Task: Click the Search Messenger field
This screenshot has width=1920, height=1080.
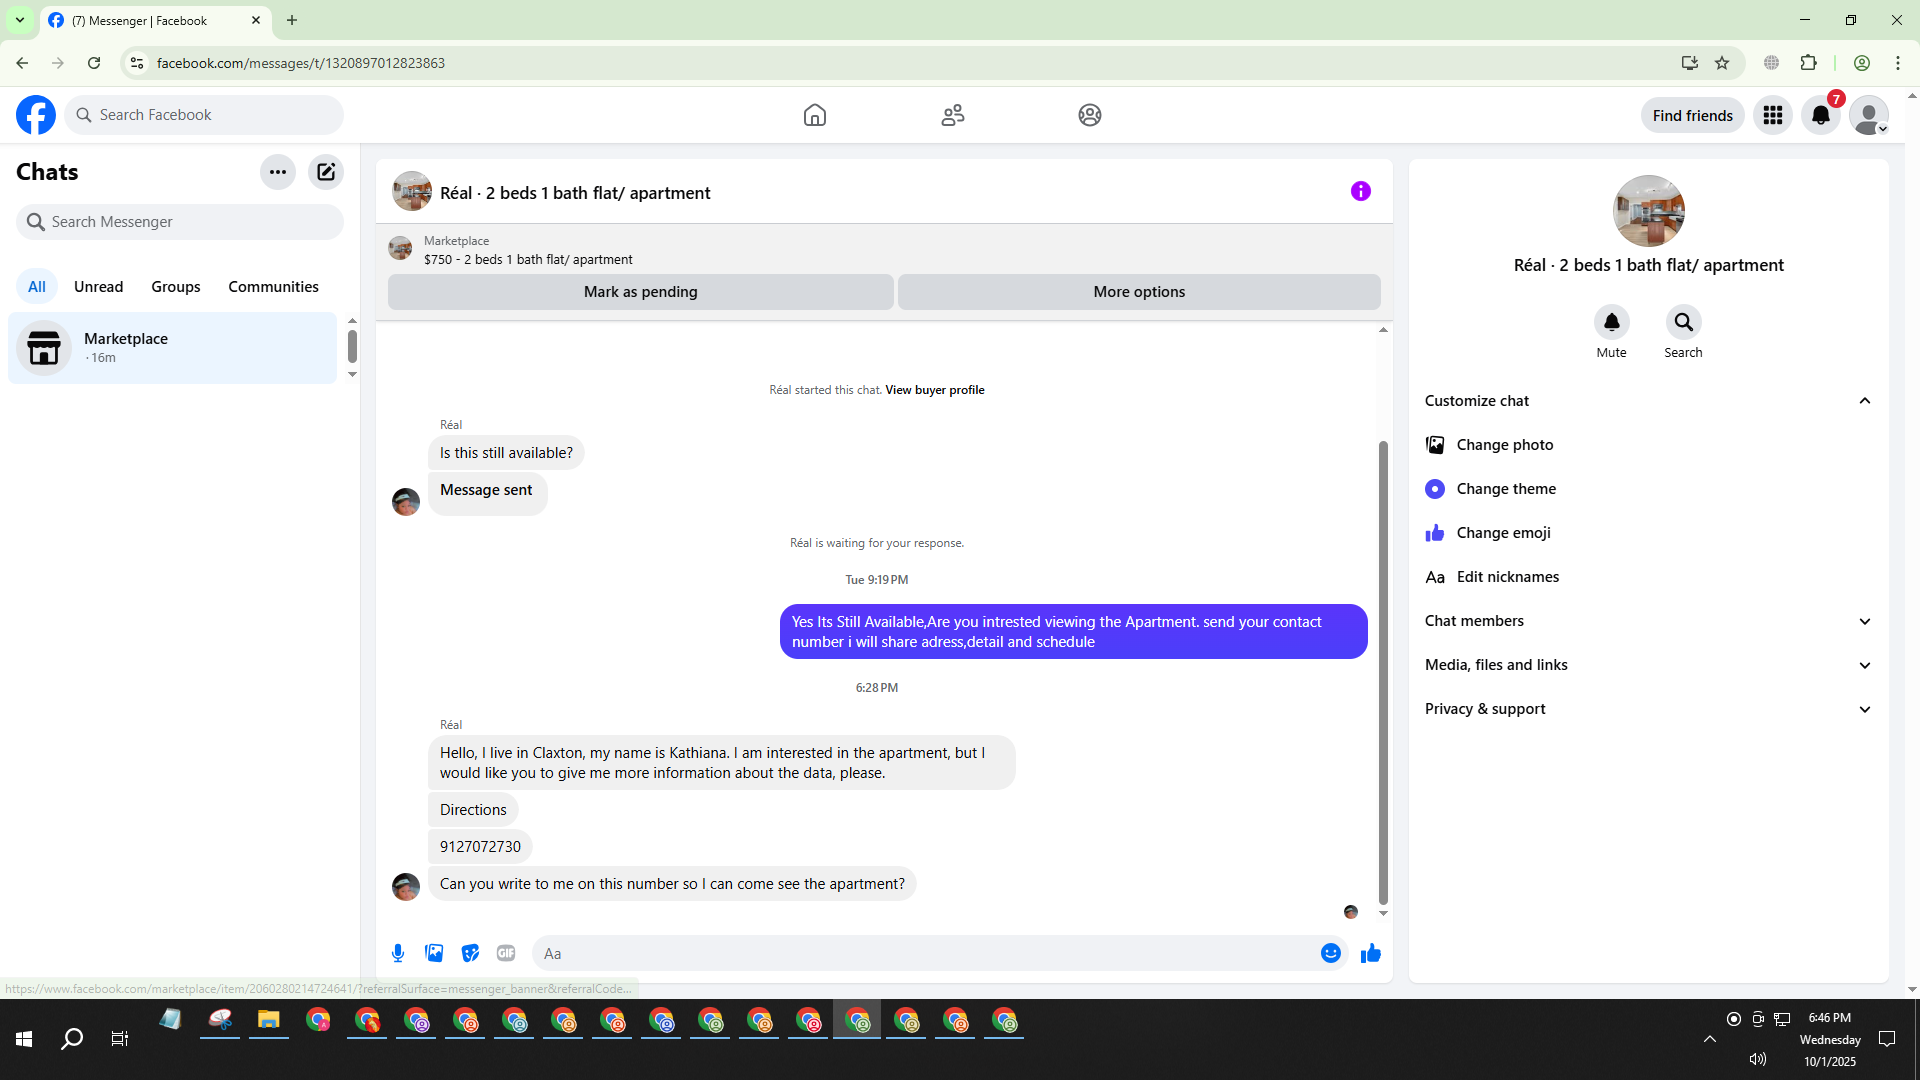Action: [180, 222]
